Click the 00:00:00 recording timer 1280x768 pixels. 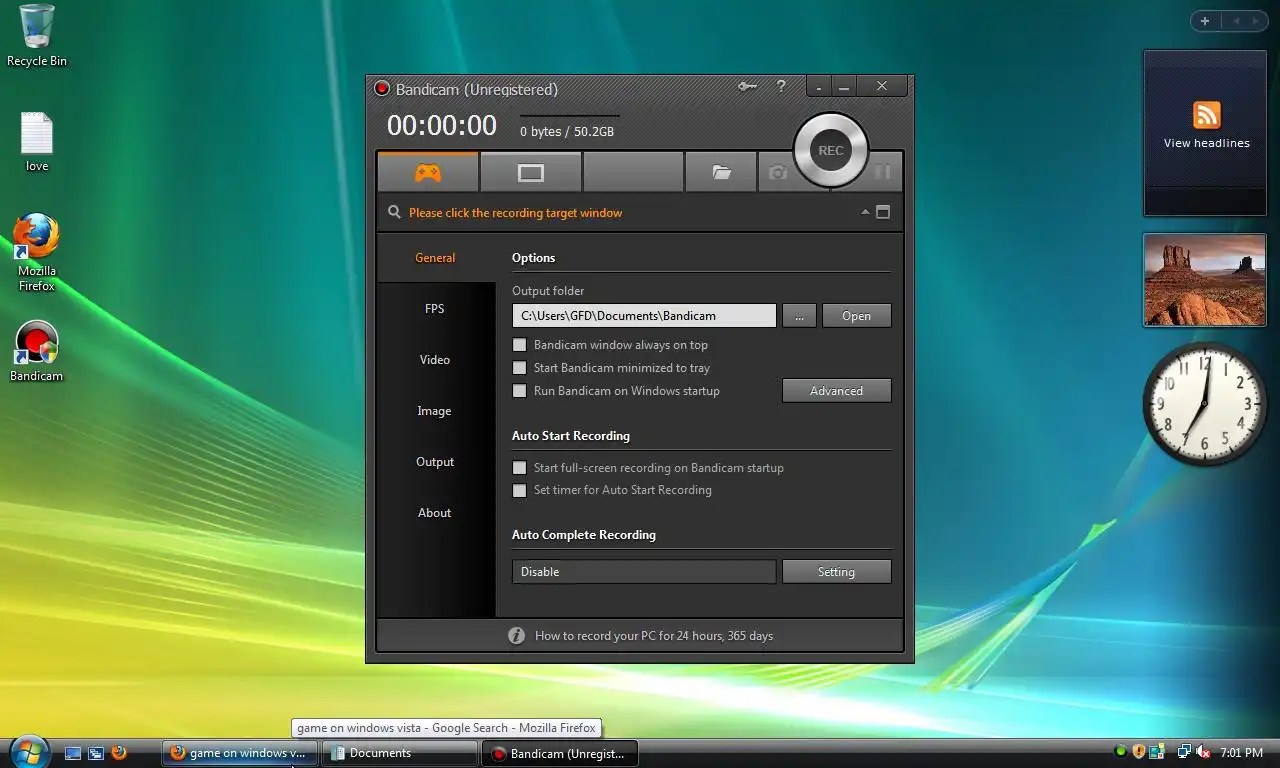[442, 125]
